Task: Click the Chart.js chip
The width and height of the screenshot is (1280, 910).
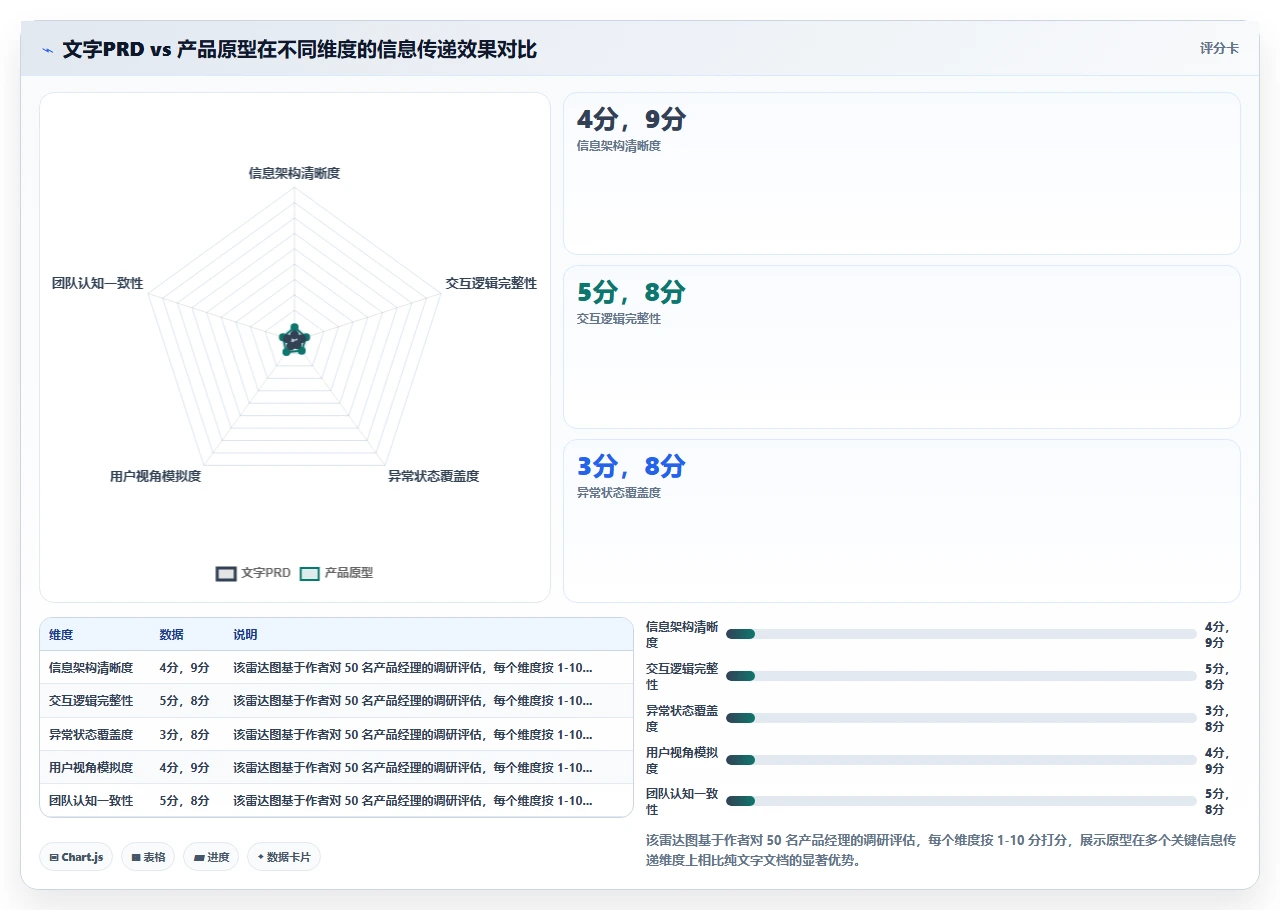Action: [76, 857]
